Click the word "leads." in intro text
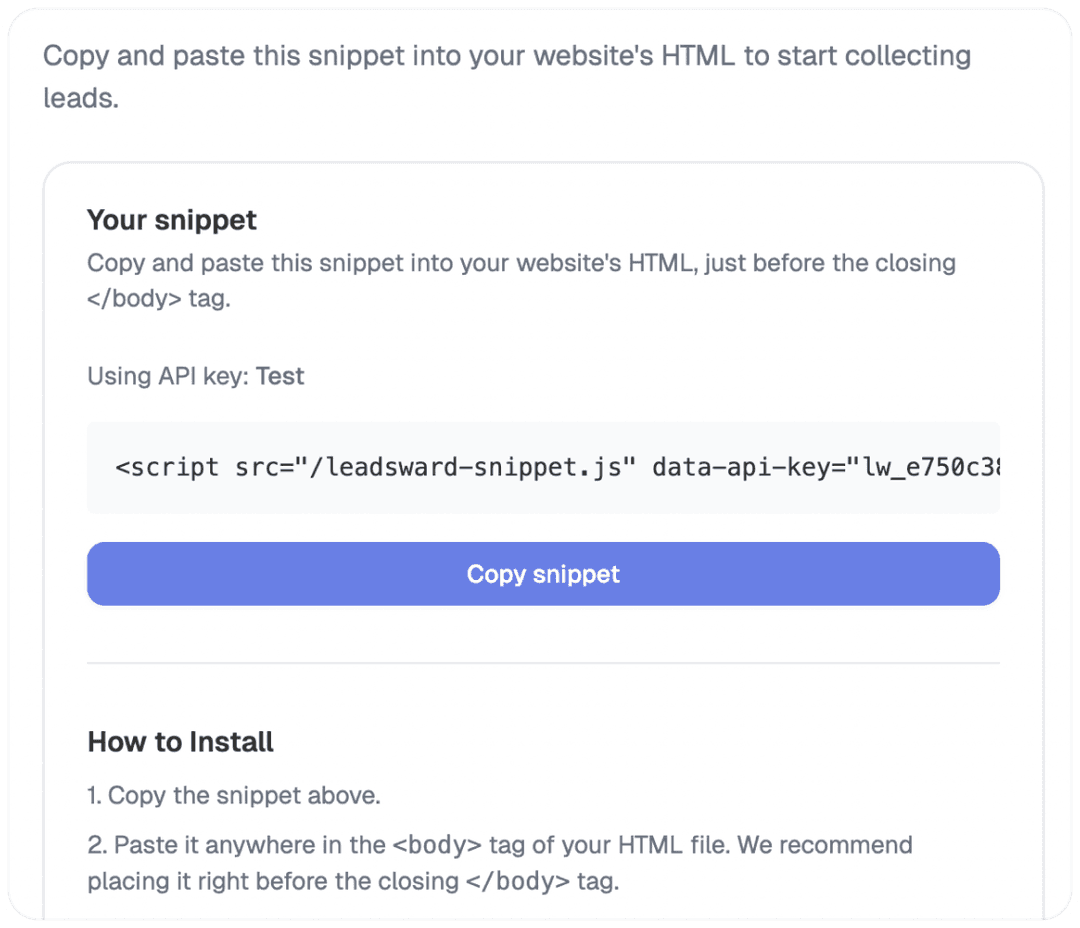 point(81,99)
